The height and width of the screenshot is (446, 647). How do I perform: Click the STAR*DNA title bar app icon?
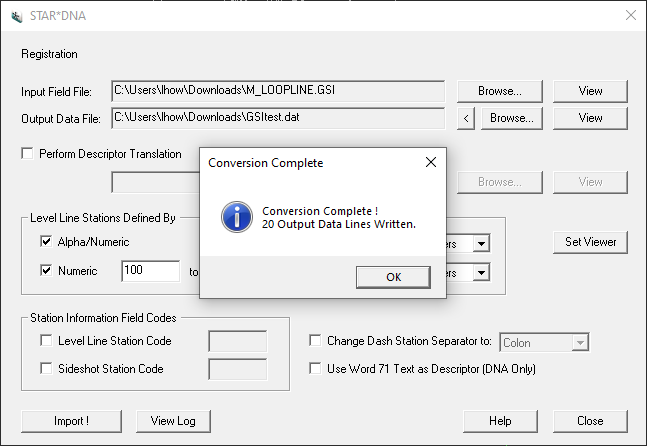point(17,15)
